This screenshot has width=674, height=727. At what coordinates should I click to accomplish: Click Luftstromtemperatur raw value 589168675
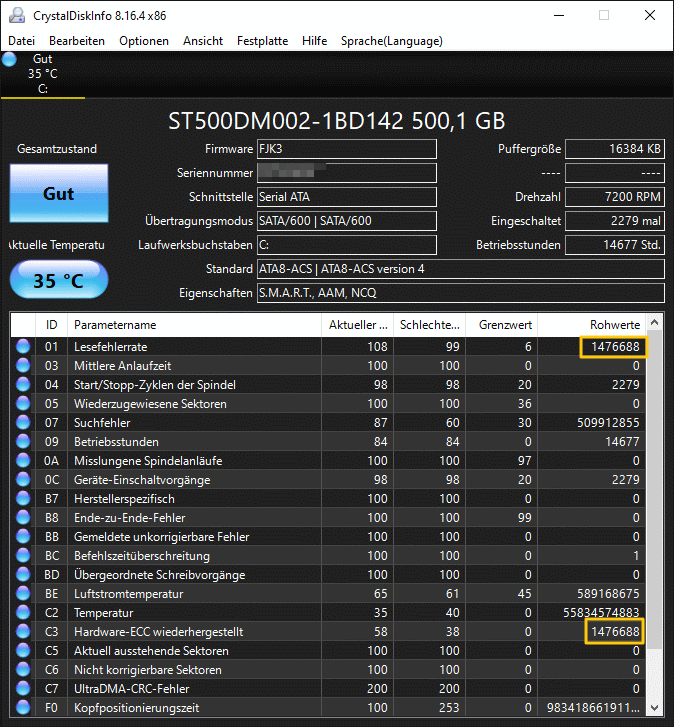tap(608, 593)
